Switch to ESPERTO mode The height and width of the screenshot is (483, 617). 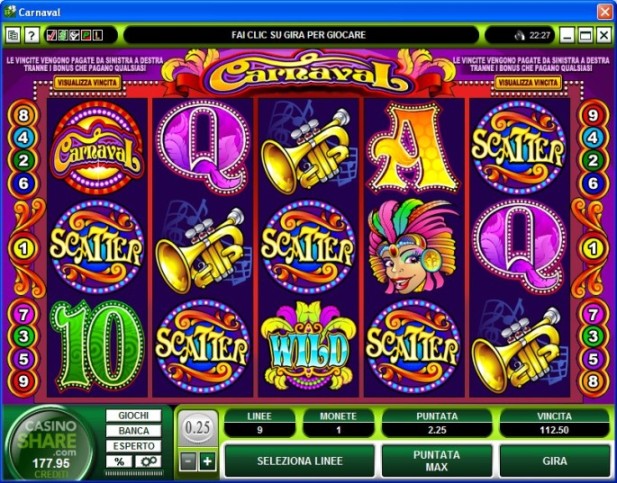coord(133,446)
